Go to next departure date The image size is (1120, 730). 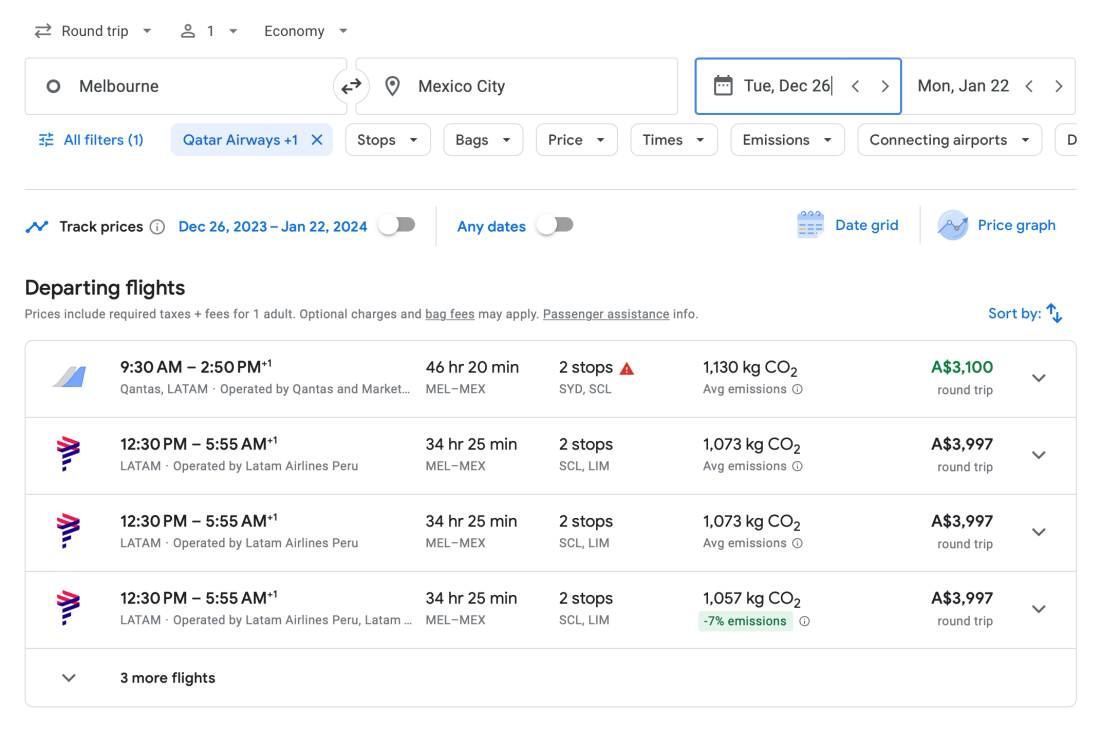pyautogui.click(x=884, y=87)
